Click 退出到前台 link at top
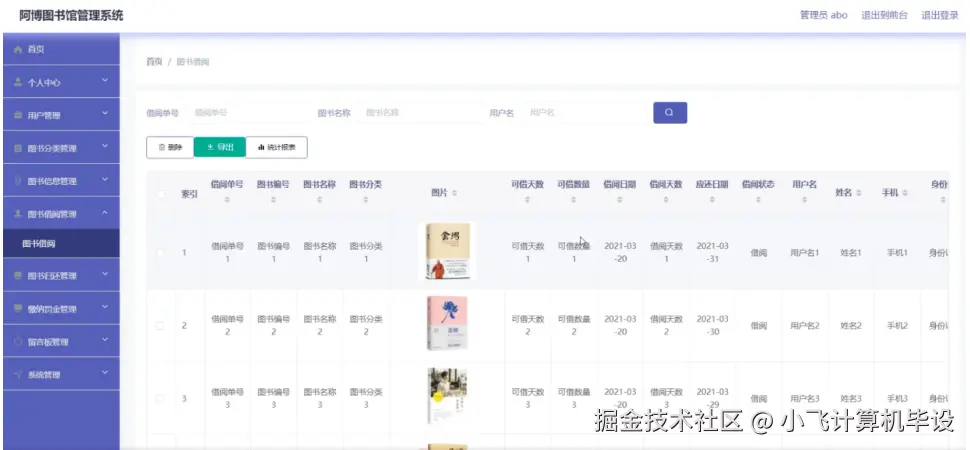This screenshot has height=450, width=970. tap(885, 15)
